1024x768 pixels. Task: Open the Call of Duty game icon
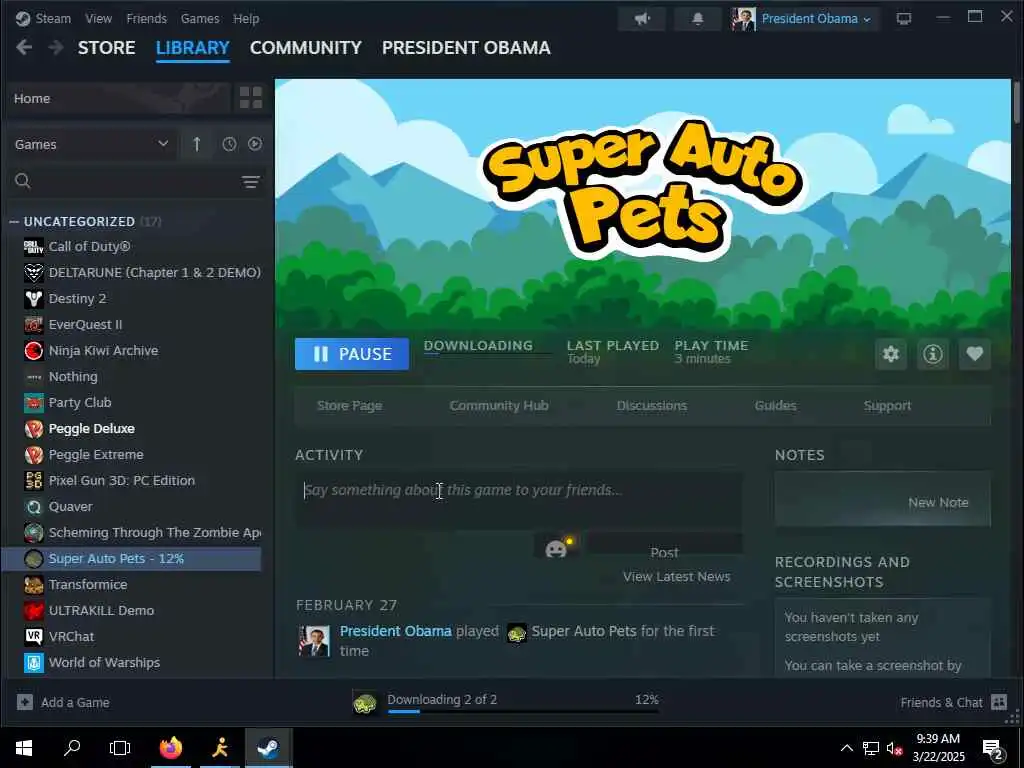pyautogui.click(x=34, y=247)
